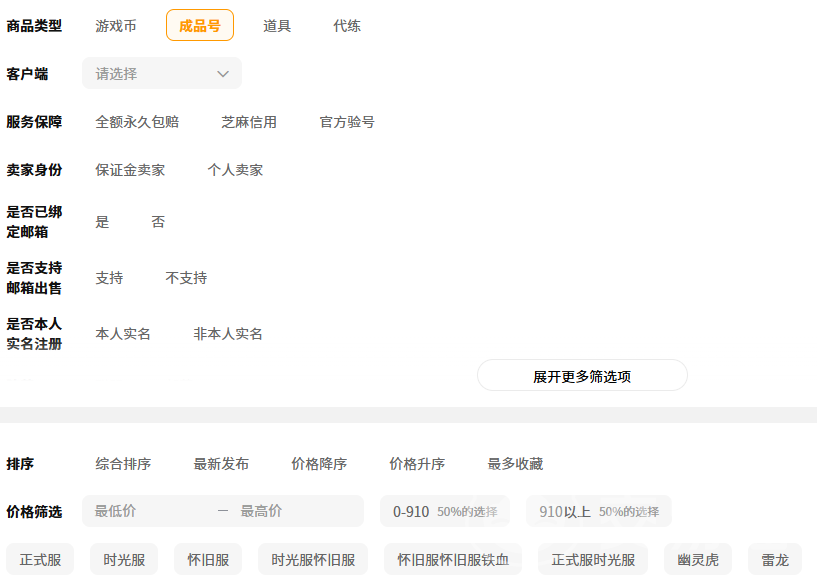Enable 全额永久包赔 service guarantee filter
This screenshot has height=587, width=817.
point(137,122)
